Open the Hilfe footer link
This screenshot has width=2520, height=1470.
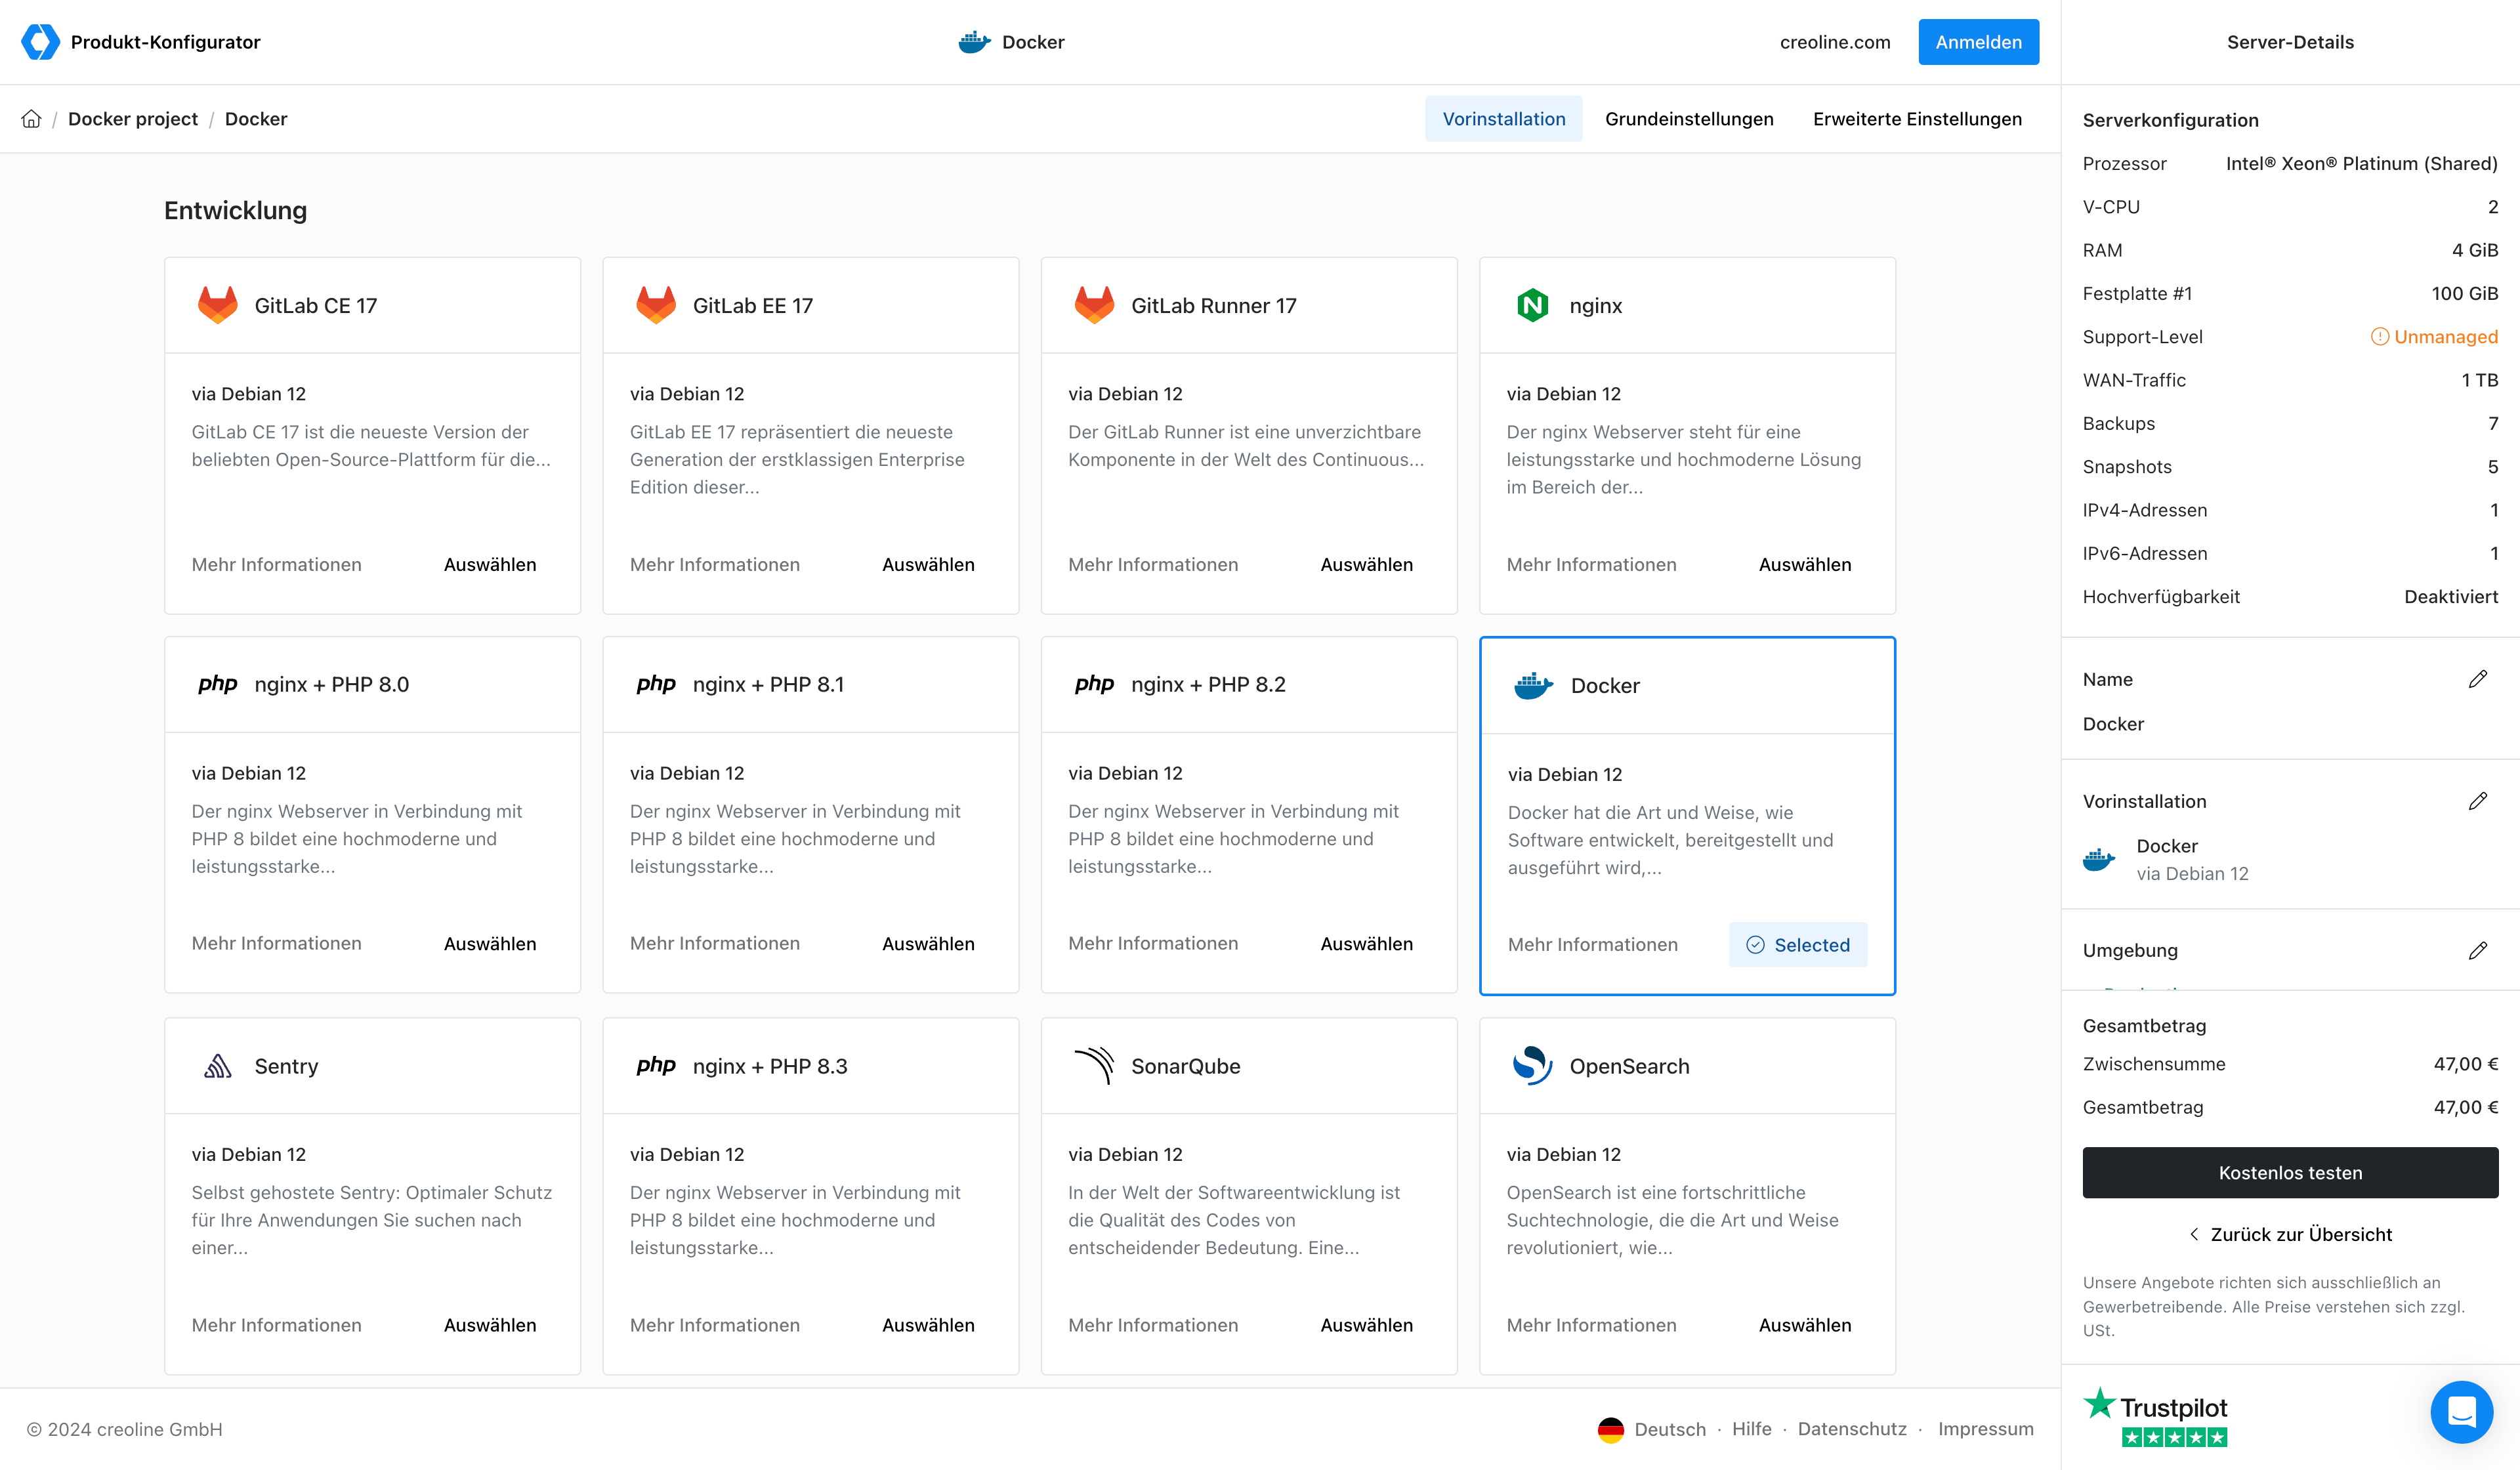pos(1752,1430)
